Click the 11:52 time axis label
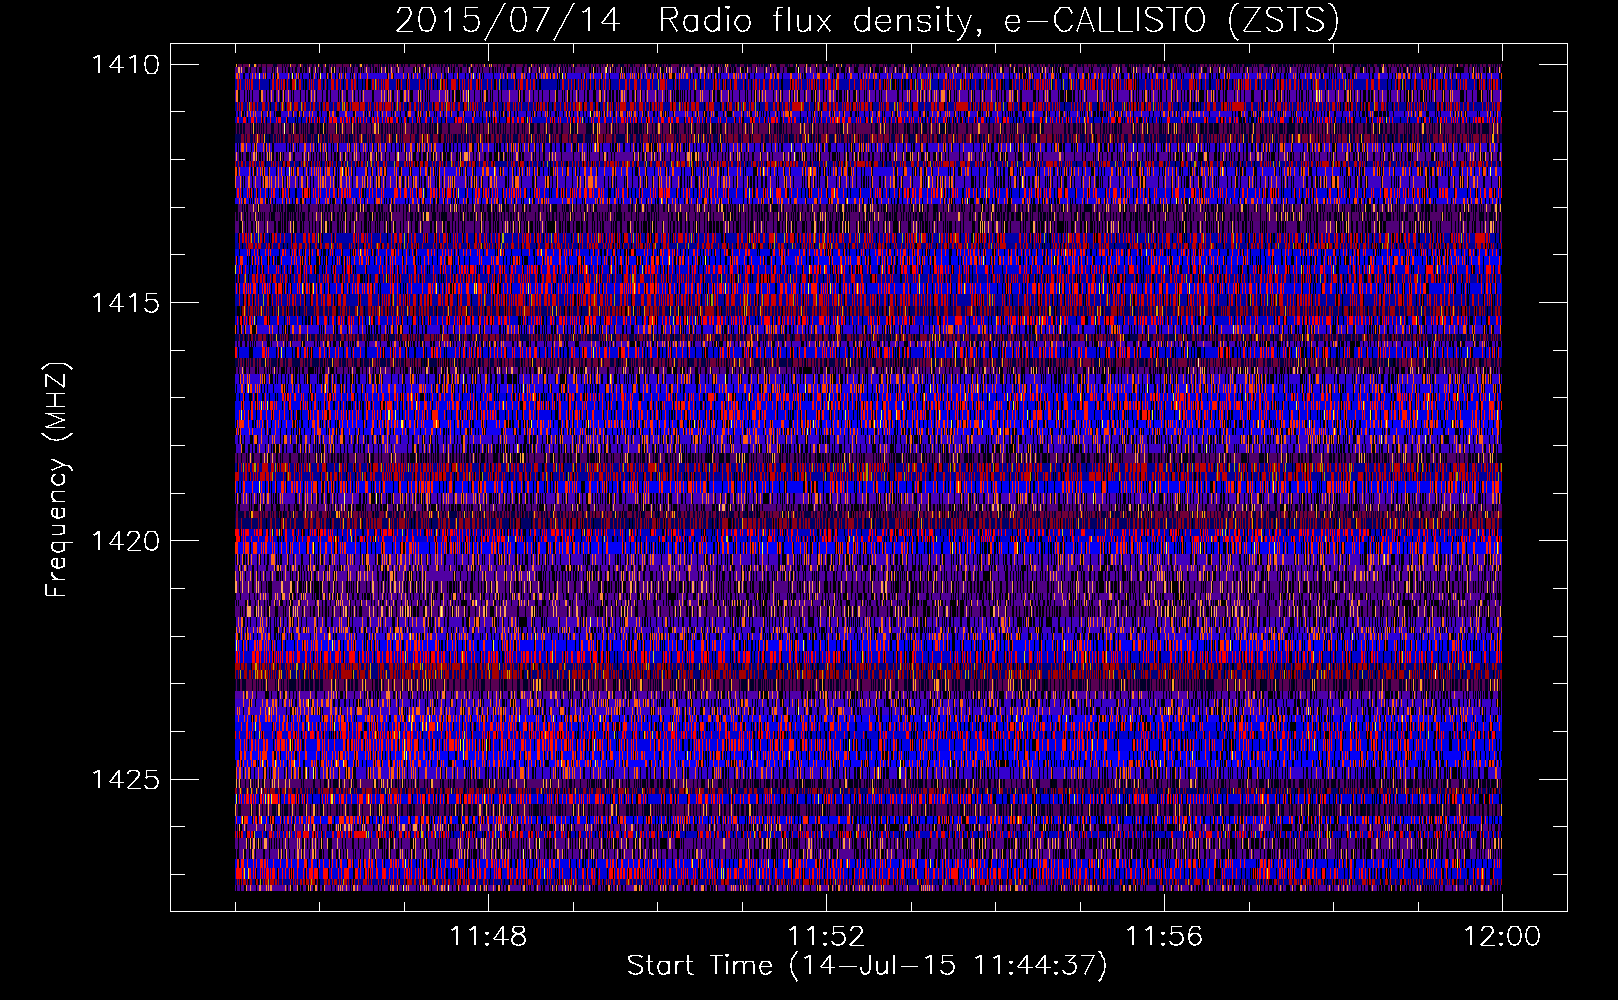This screenshot has height=1000, width=1618. 826,937
